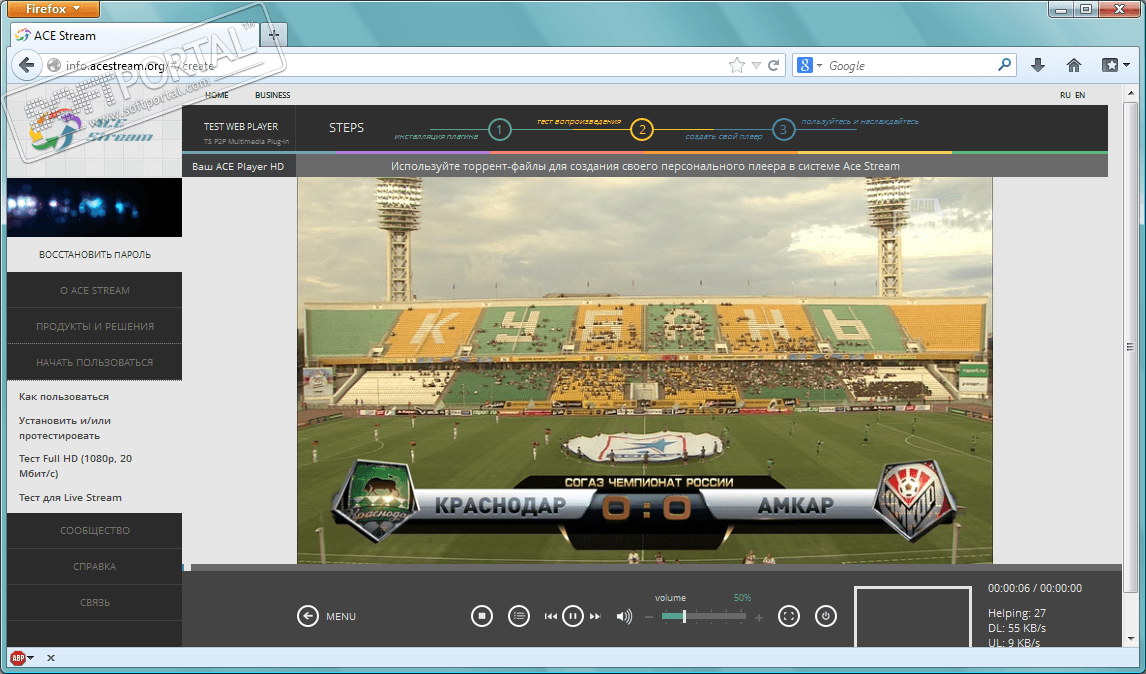The width and height of the screenshot is (1146, 674).
Task: Increase volume with the plus icon
Action: (x=759, y=618)
